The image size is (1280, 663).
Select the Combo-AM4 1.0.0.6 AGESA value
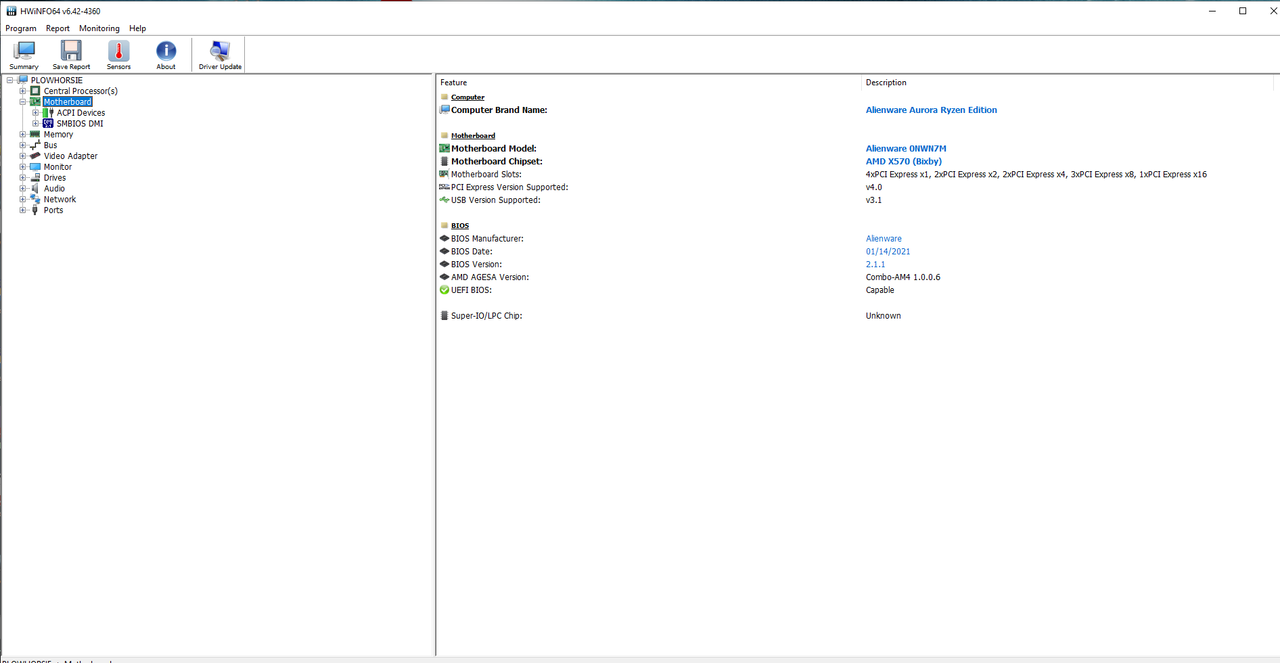pyautogui.click(x=903, y=277)
